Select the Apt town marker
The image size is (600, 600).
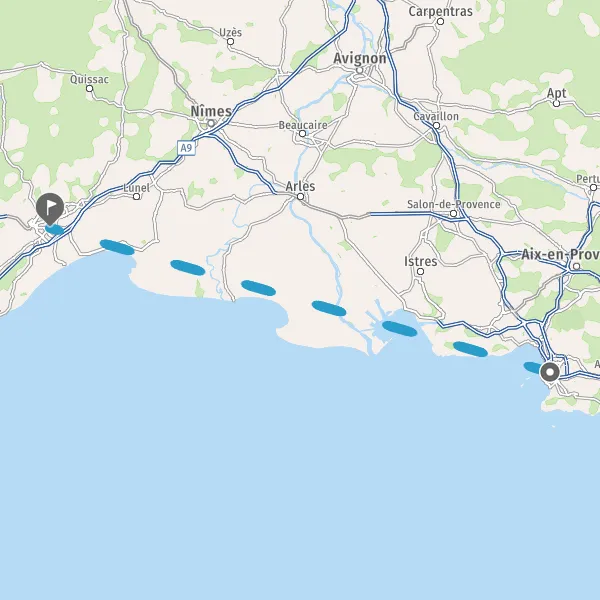coord(557,103)
